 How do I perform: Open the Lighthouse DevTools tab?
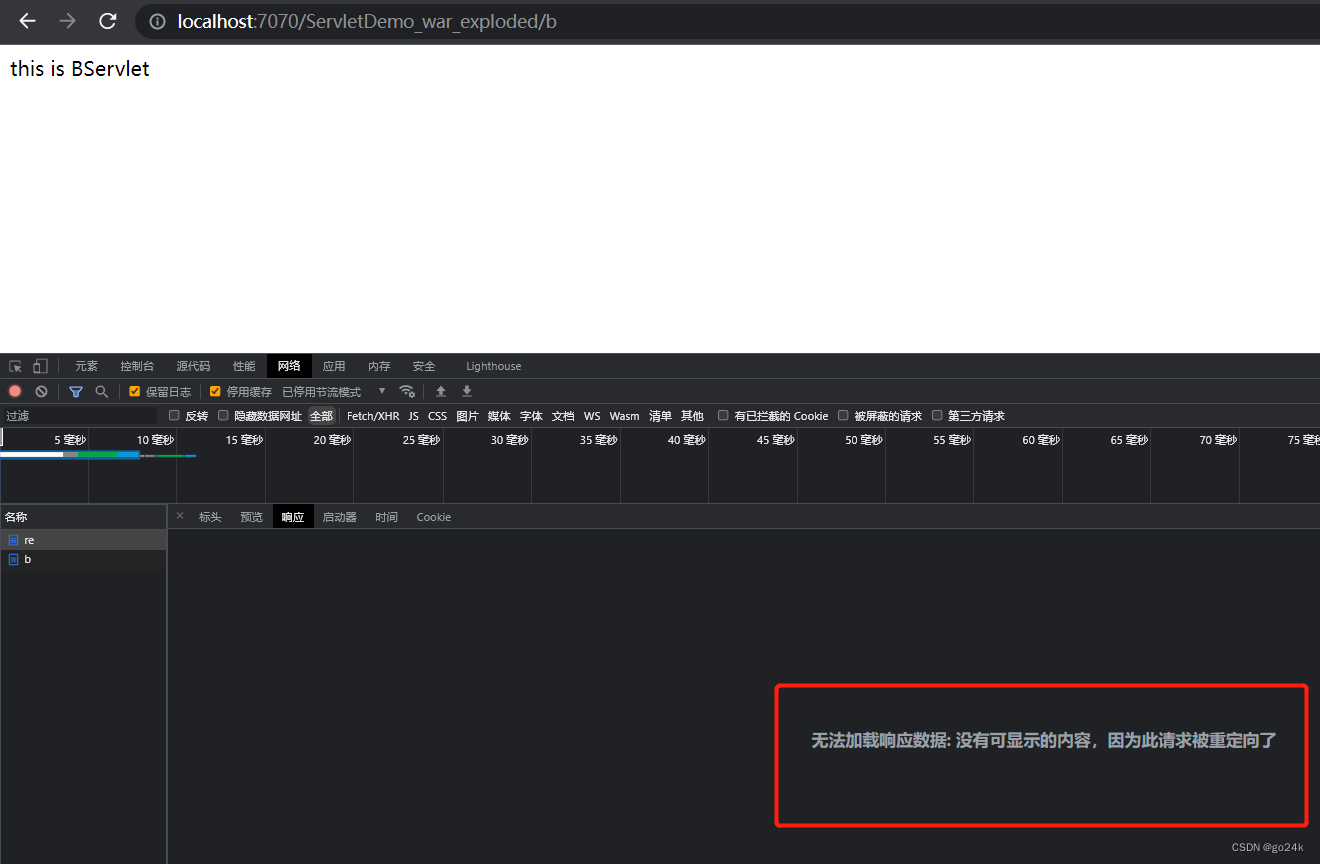(x=494, y=366)
